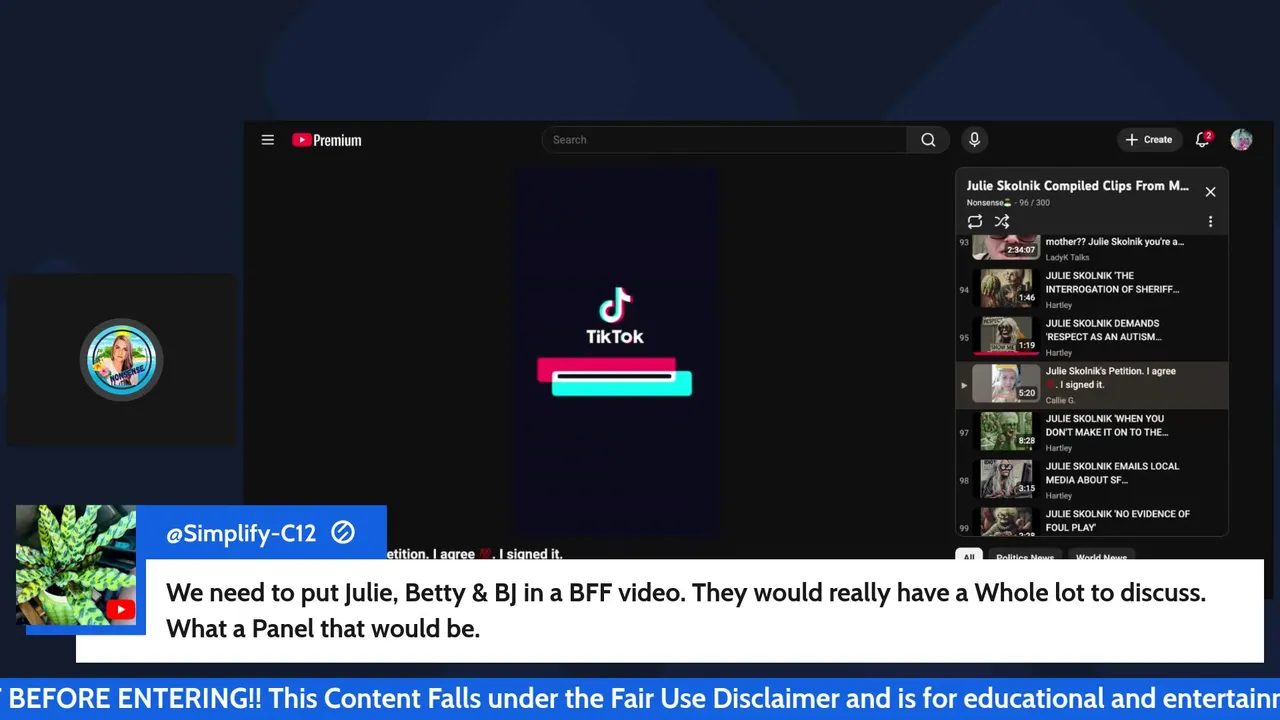This screenshot has width=1280, height=720.
Task: Click the '96 / 300' playlist position counter
Action: (x=1034, y=203)
